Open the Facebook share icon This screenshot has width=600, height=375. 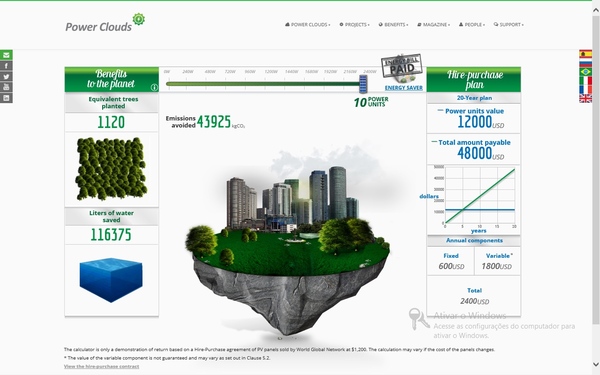tap(6, 66)
